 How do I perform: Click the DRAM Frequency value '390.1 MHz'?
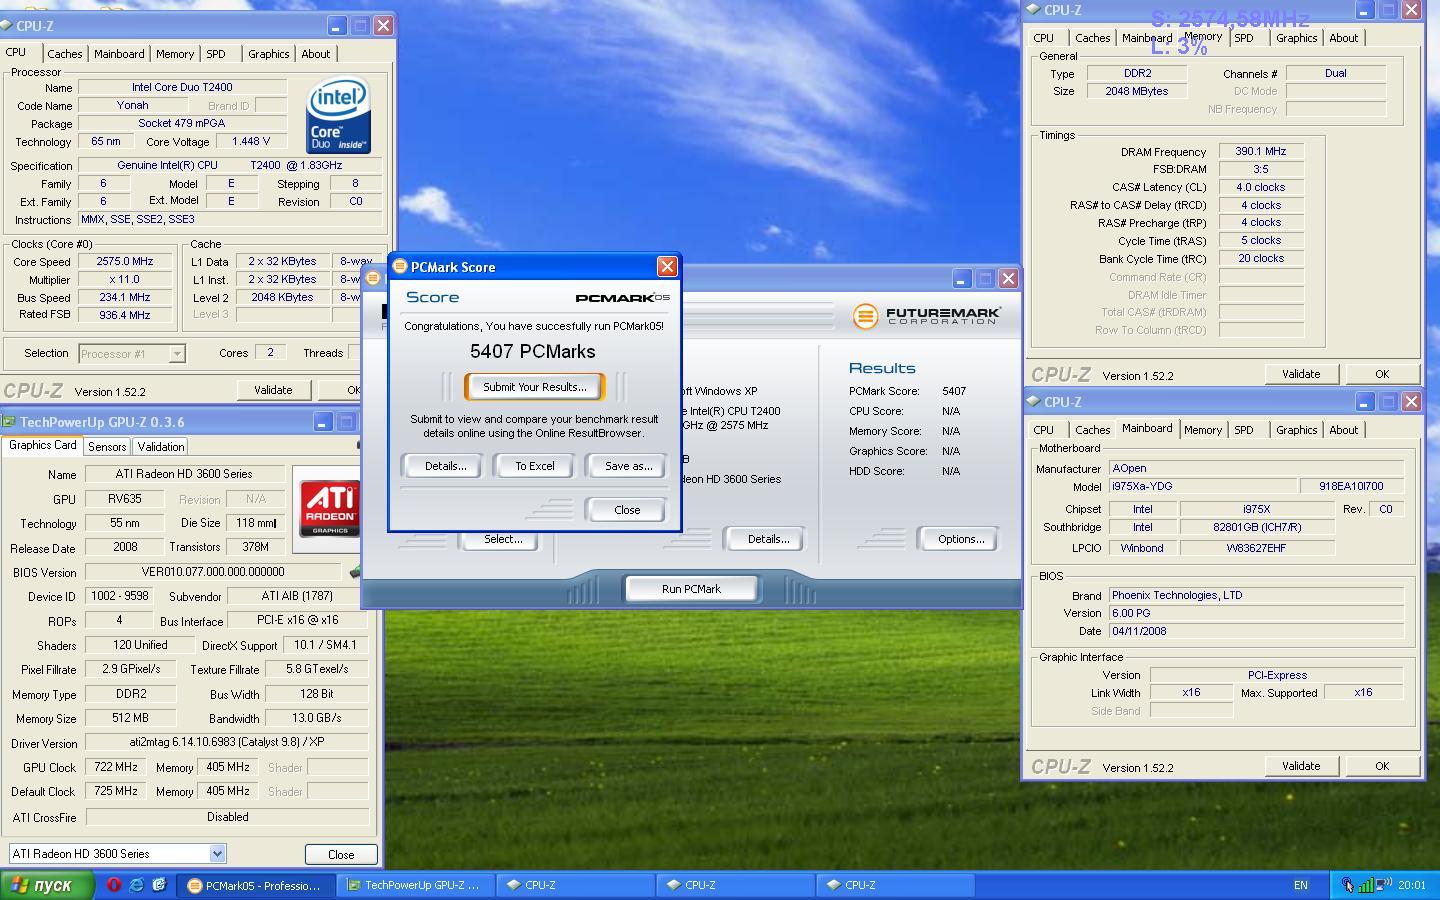point(1260,152)
